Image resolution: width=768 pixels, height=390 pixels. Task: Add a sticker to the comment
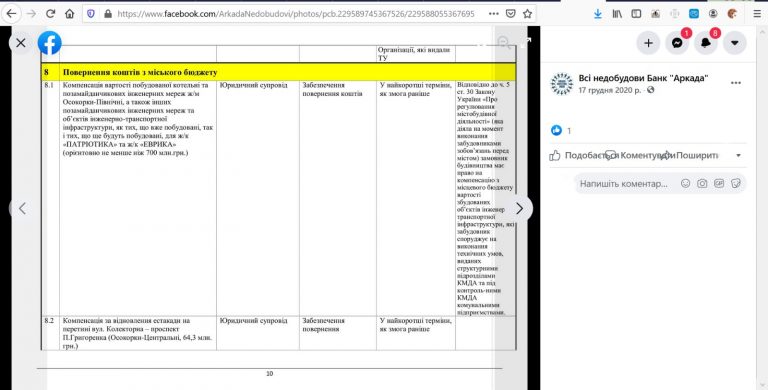pyautogui.click(x=735, y=183)
